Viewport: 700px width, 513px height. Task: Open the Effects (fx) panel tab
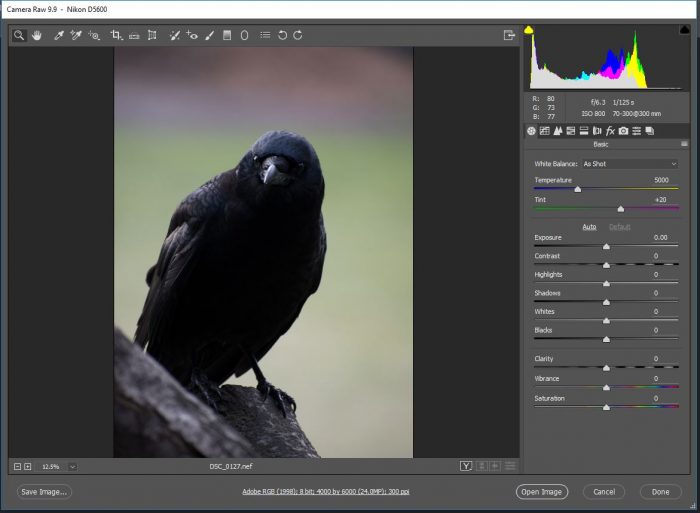click(610, 131)
